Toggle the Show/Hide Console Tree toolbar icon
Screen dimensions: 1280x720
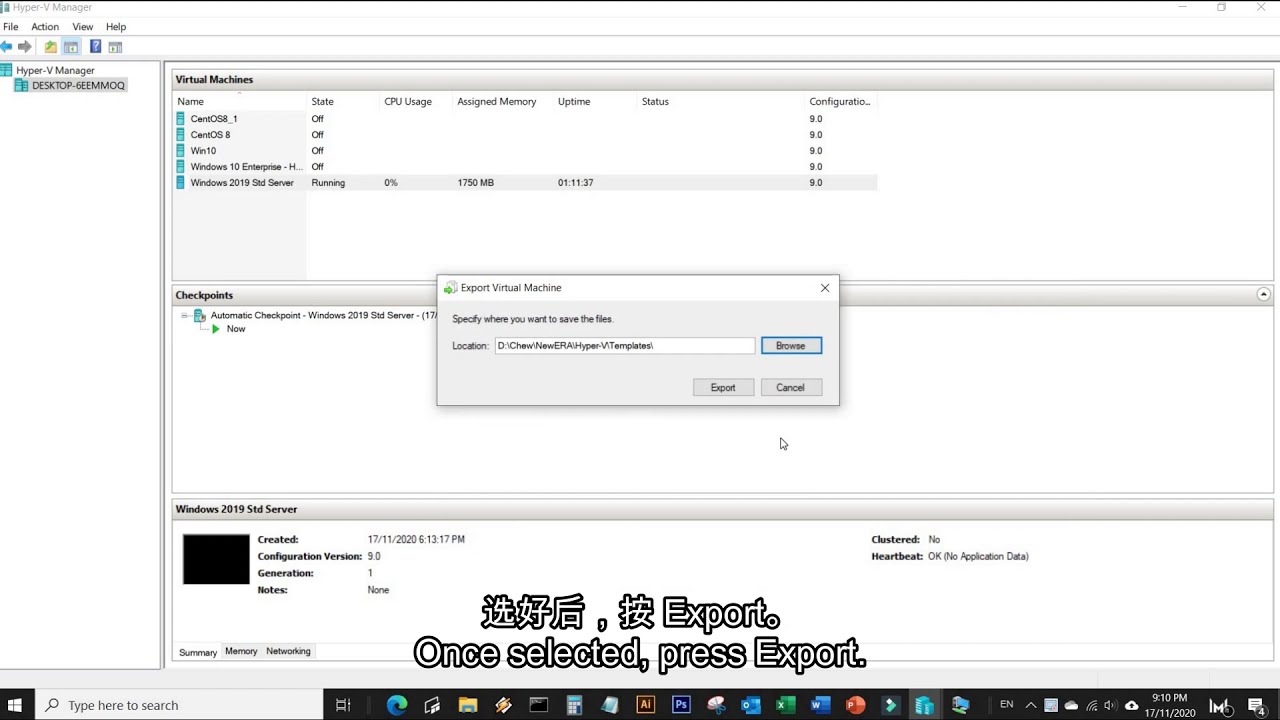tap(71, 47)
